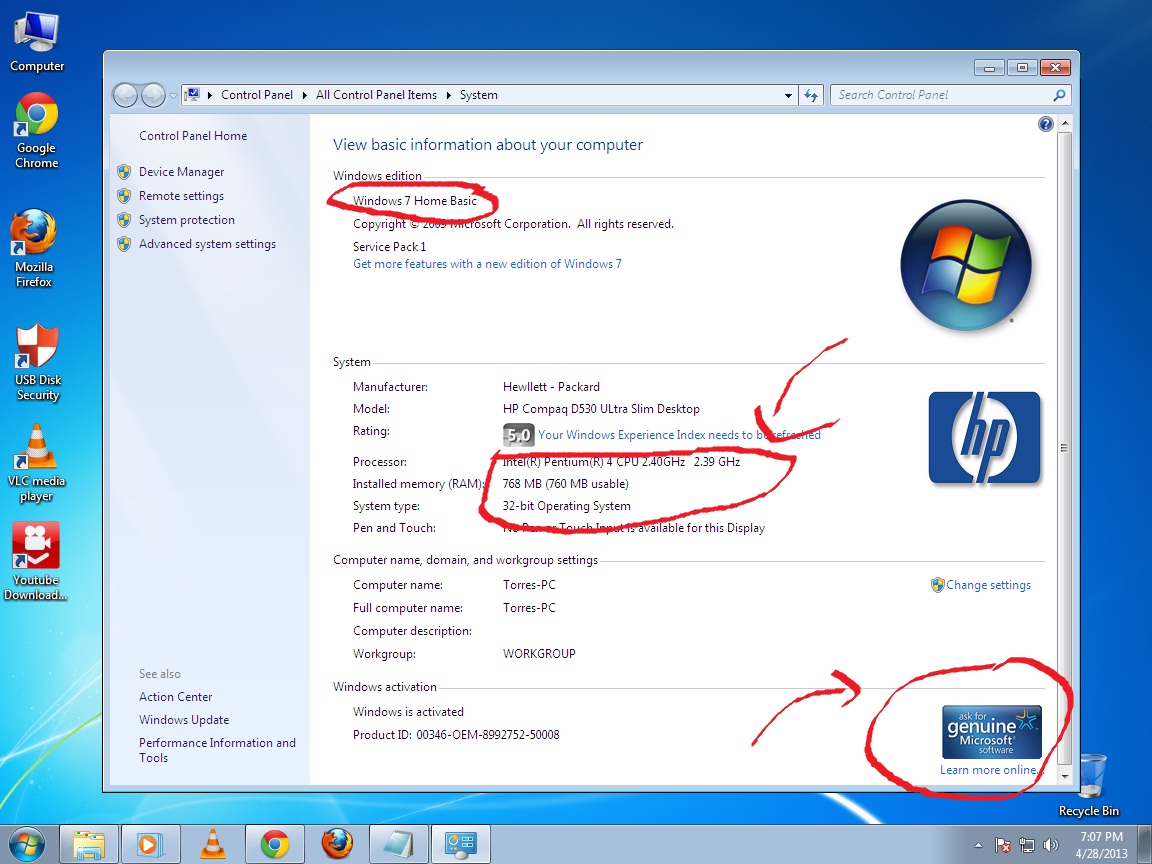Launch Windows Media Player from taskbar

coord(150,844)
